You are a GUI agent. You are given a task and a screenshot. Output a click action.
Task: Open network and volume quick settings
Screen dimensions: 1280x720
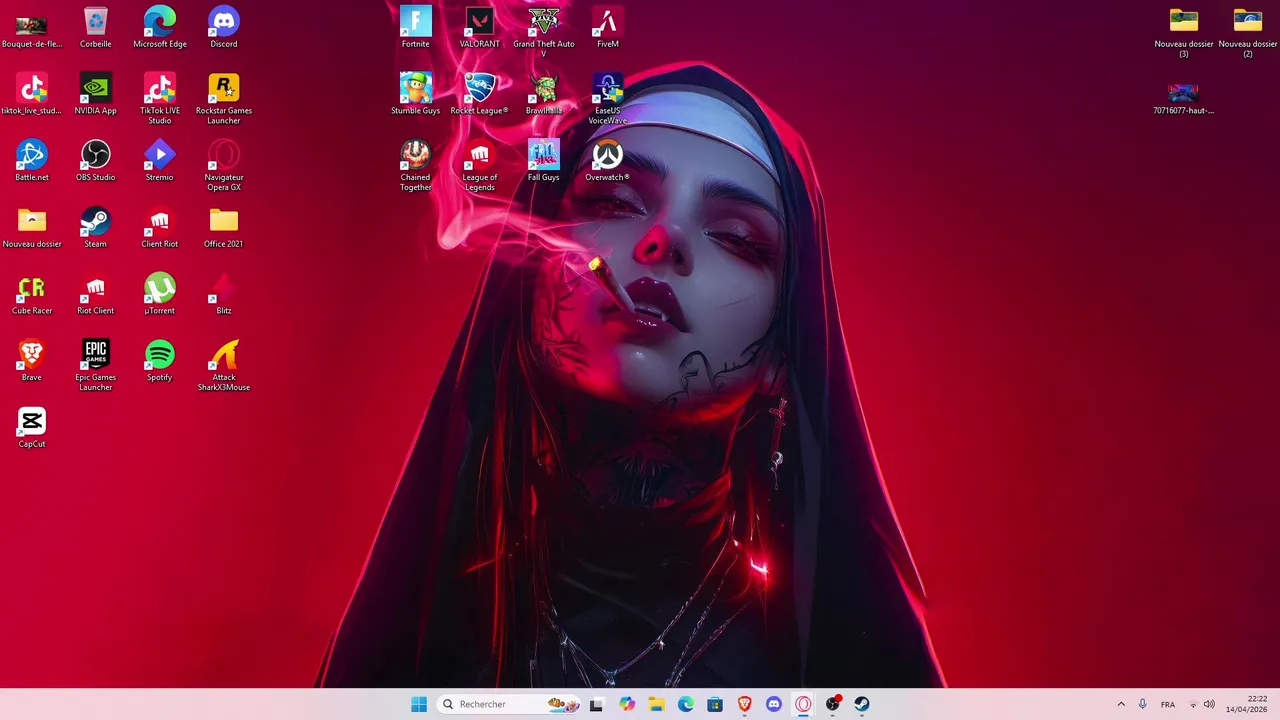[x=1201, y=704]
